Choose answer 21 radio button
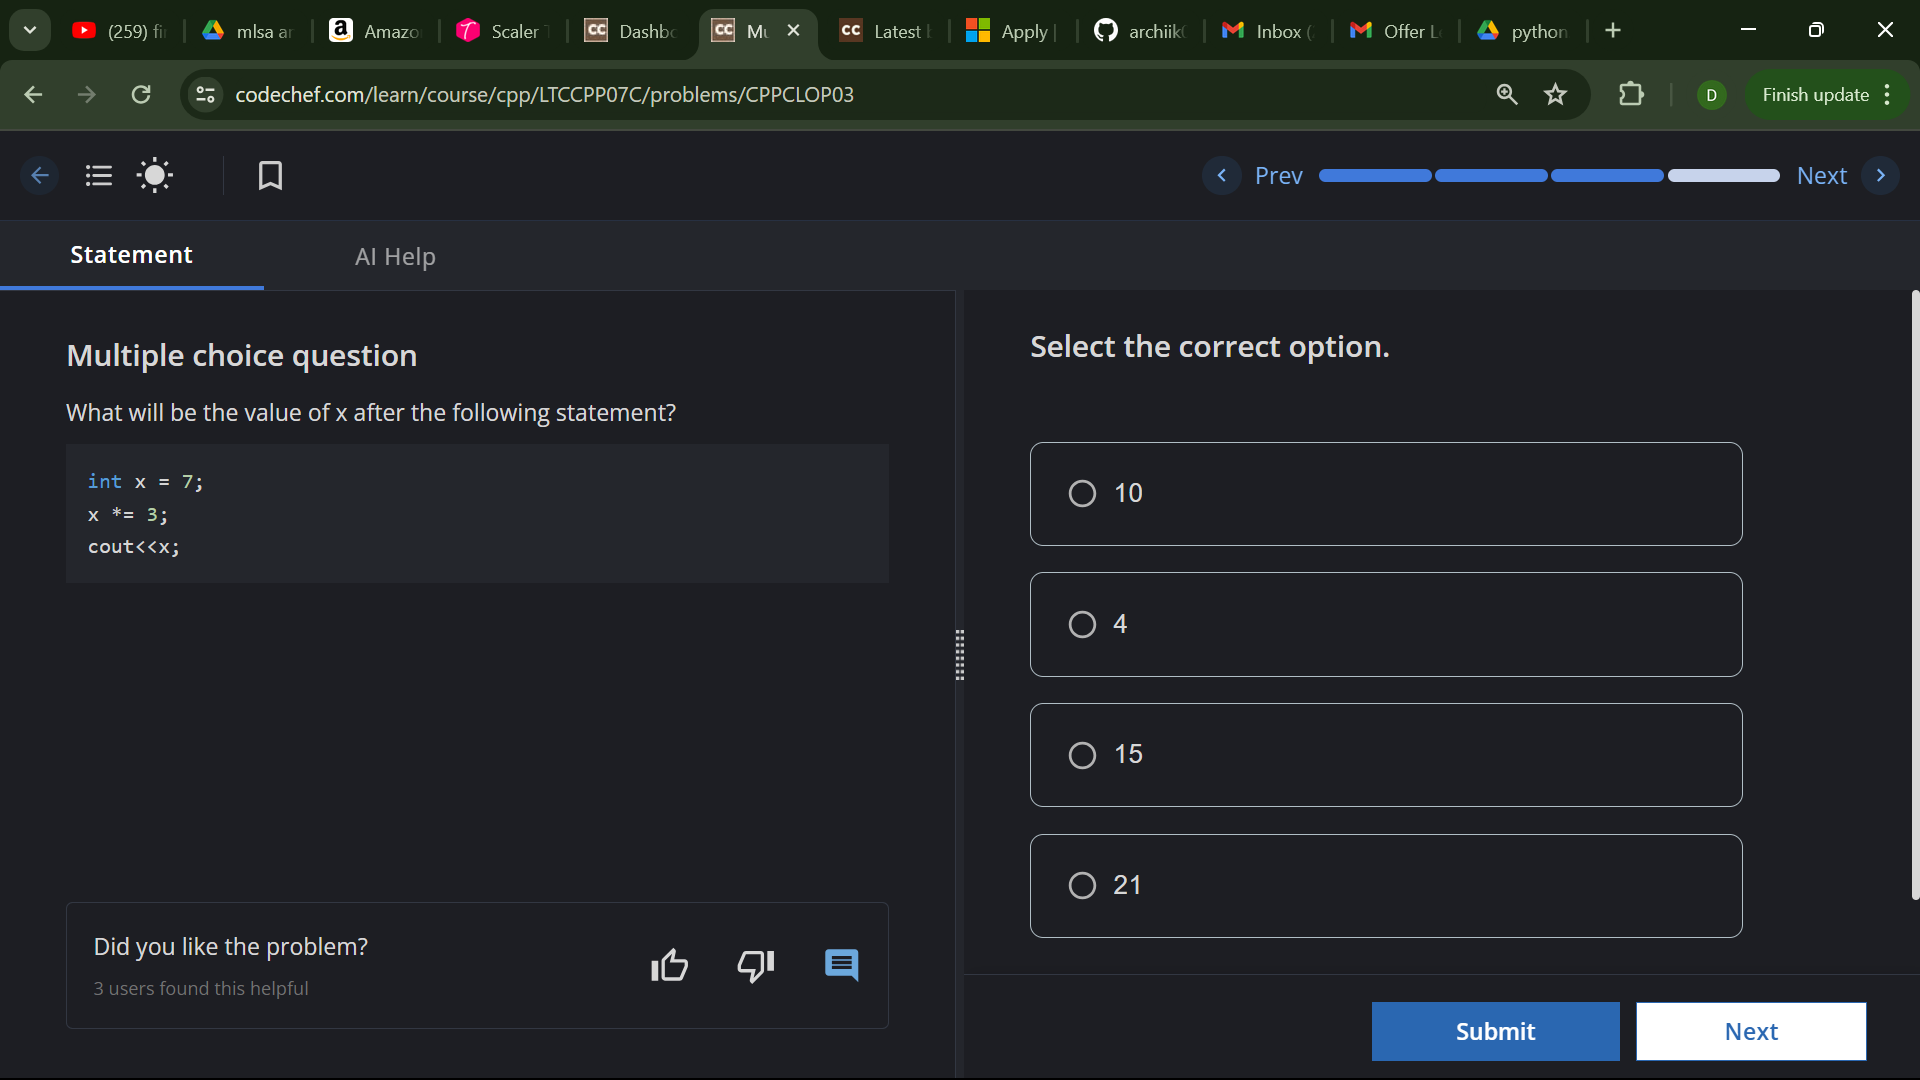 (x=1082, y=886)
